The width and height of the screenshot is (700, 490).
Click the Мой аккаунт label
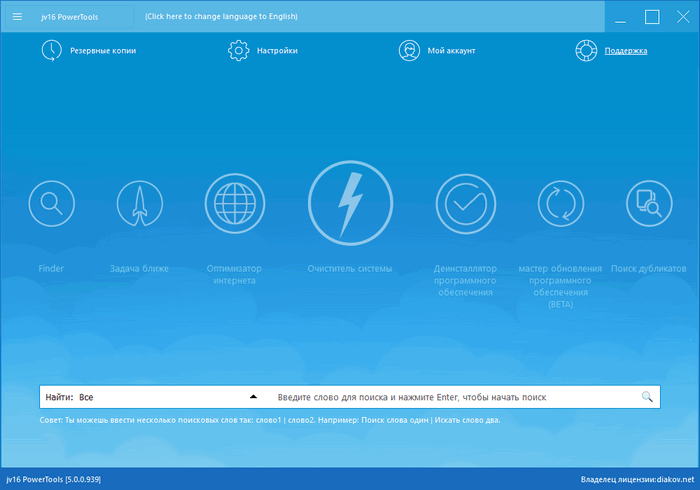[451, 50]
